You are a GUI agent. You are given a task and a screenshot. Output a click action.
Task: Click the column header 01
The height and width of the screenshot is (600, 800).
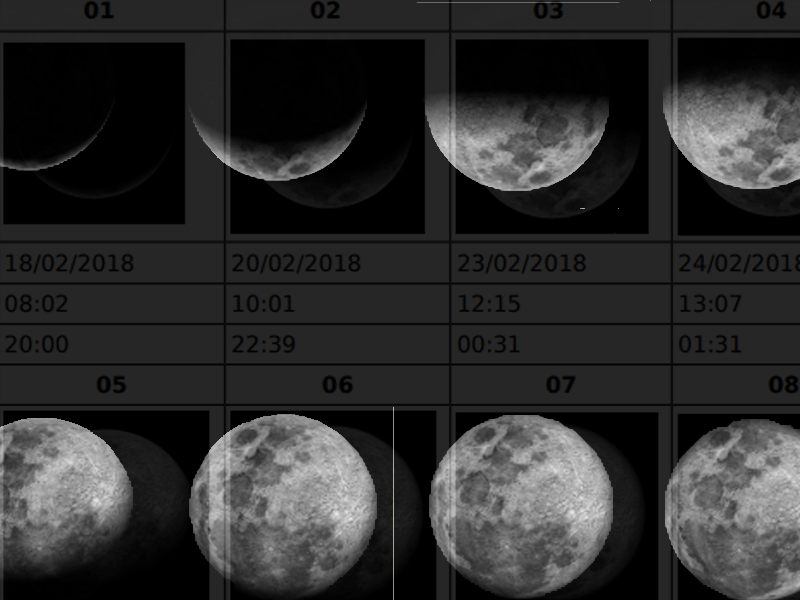(x=99, y=11)
